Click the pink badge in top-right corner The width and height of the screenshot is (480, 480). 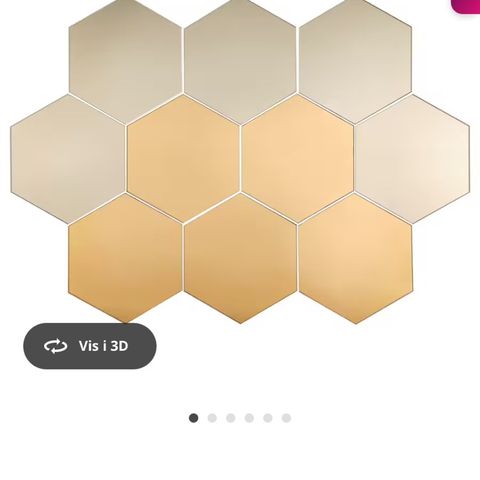tap(466, 6)
